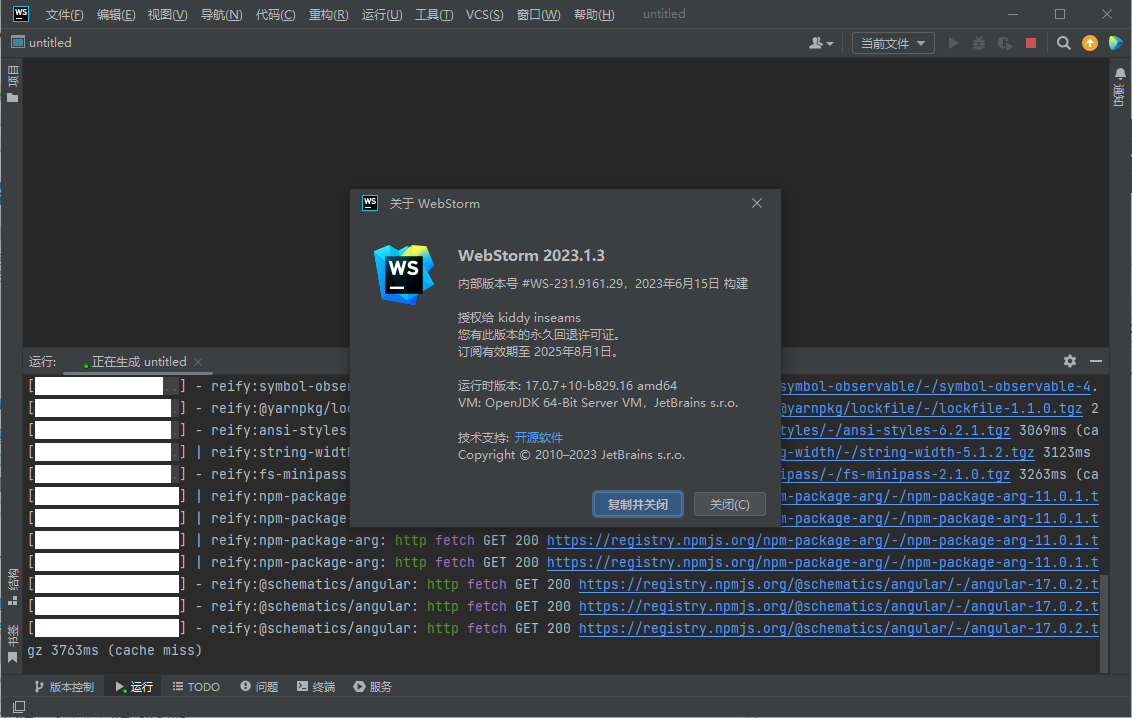Open the 窗口(W) menu
Screen dimensions: 1132x718
(539, 14)
